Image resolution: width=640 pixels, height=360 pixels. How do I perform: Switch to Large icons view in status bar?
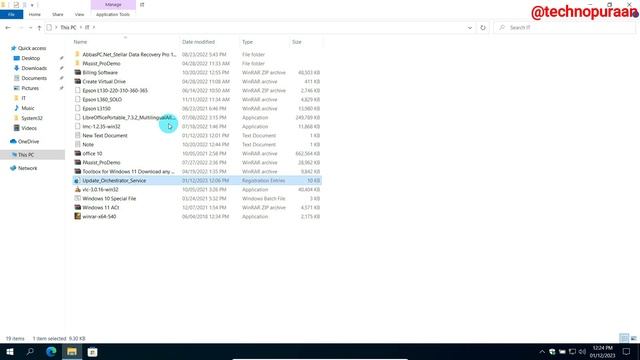(x=633, y=338)
